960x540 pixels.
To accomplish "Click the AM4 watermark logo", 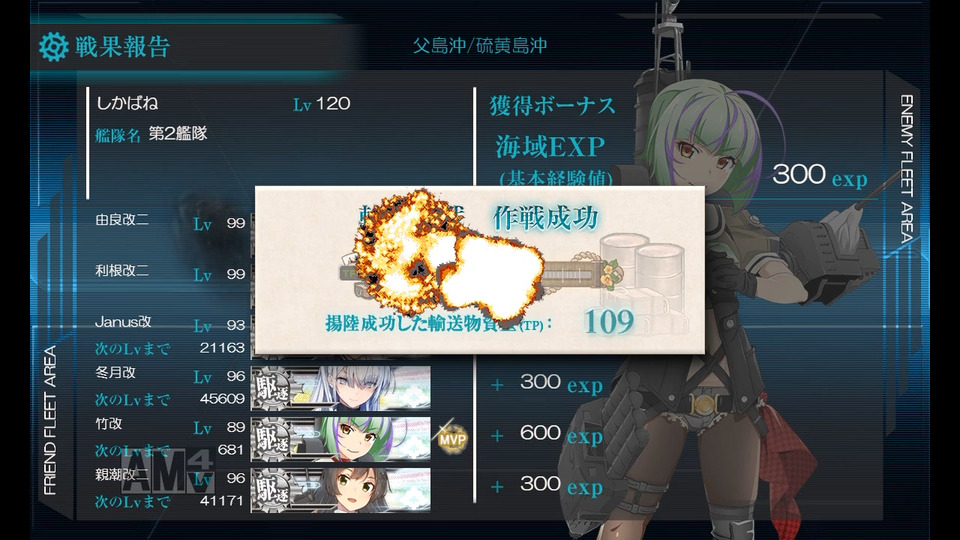I will [x=167, y=470].
